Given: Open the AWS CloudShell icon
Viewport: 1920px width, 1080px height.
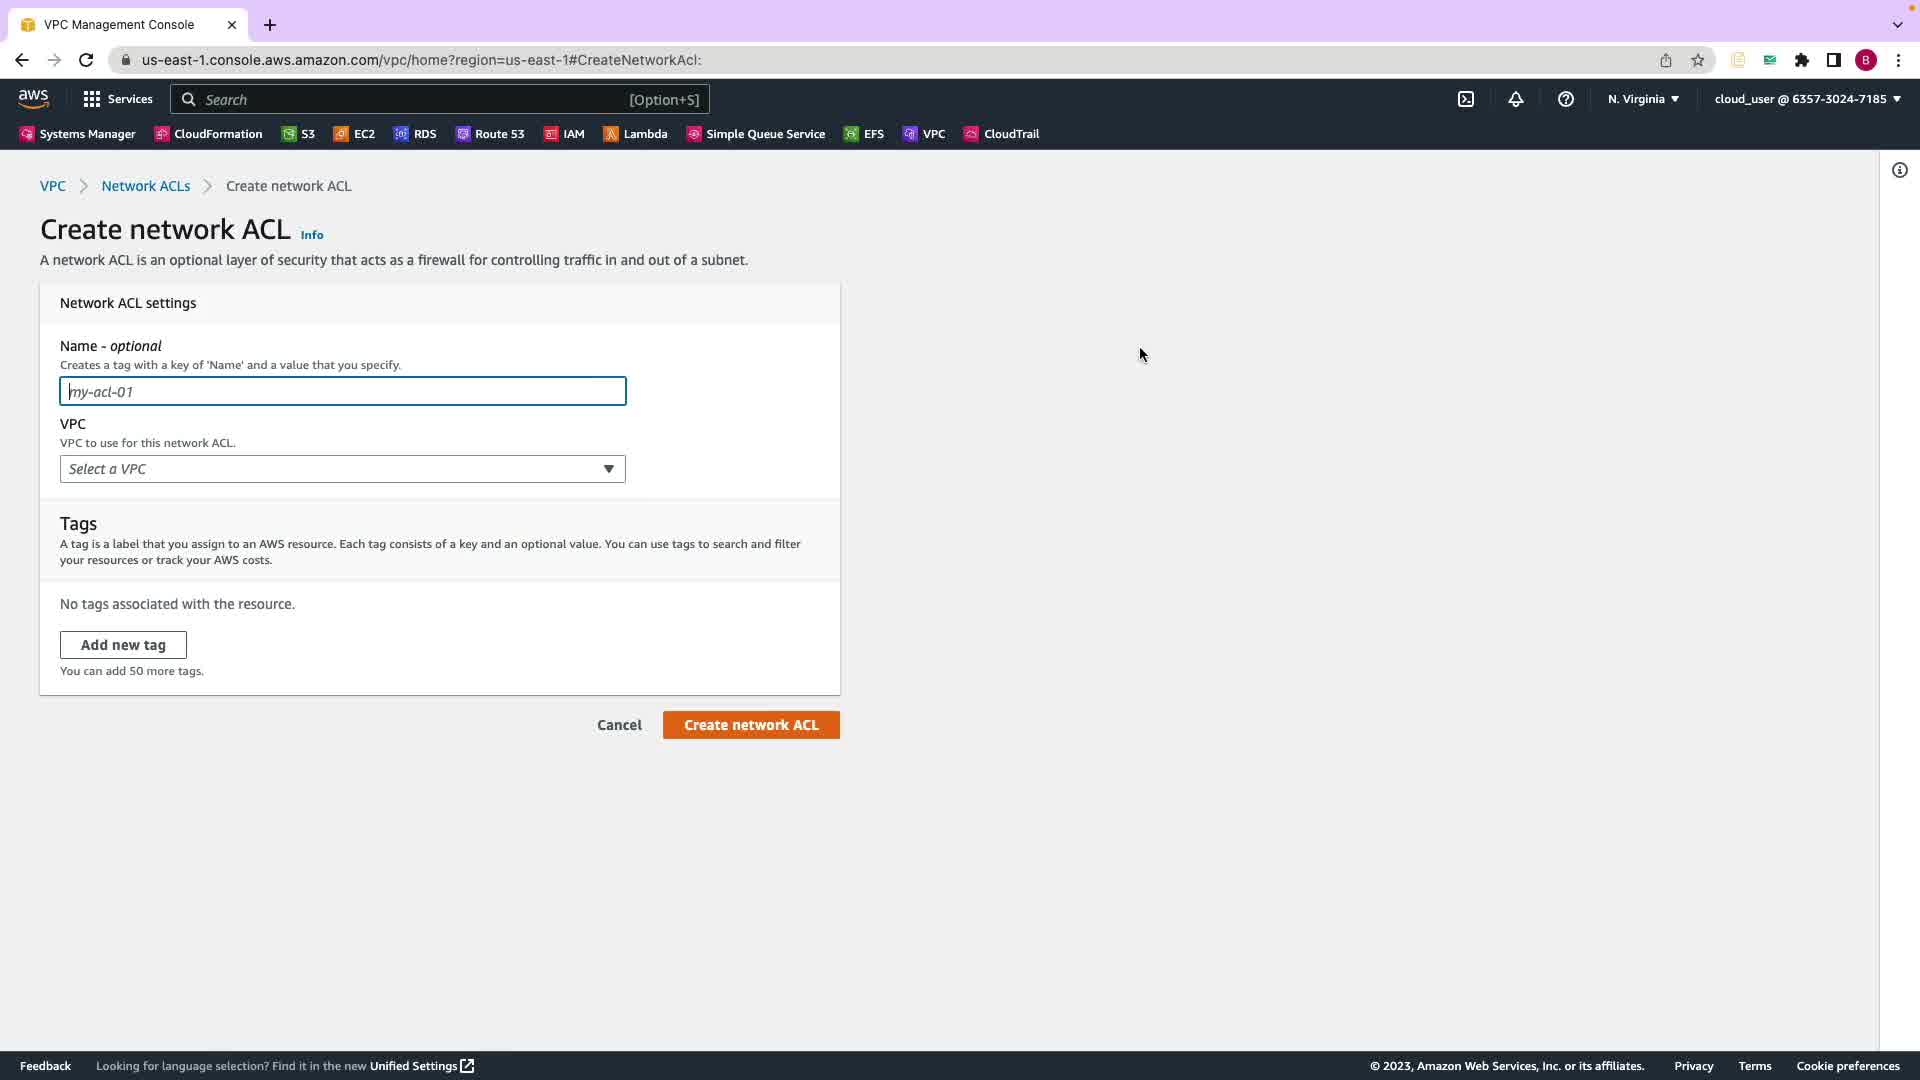Looking at the screenshot, I should click(x=1466, y=99).
